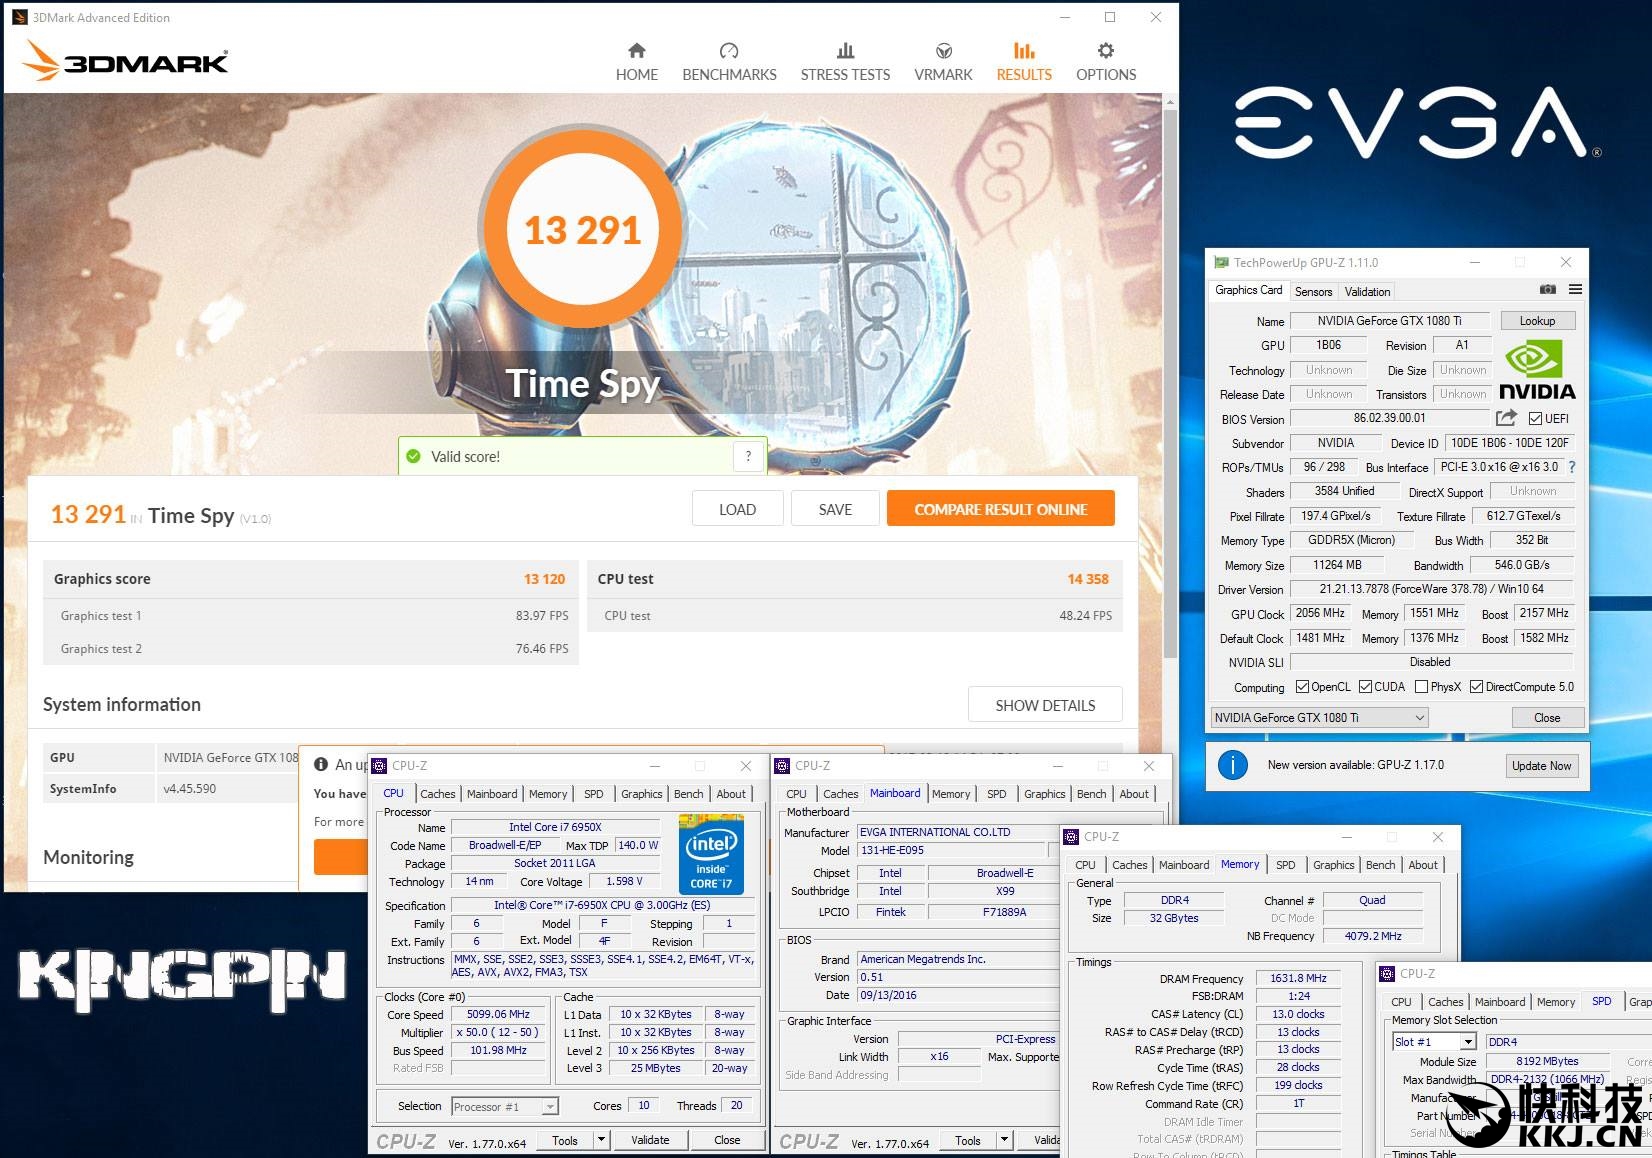Viewport: 1652px width, 1158px height.
Task: Click the GPU Name field in GPU-Z
Action: coord(1389,321)
